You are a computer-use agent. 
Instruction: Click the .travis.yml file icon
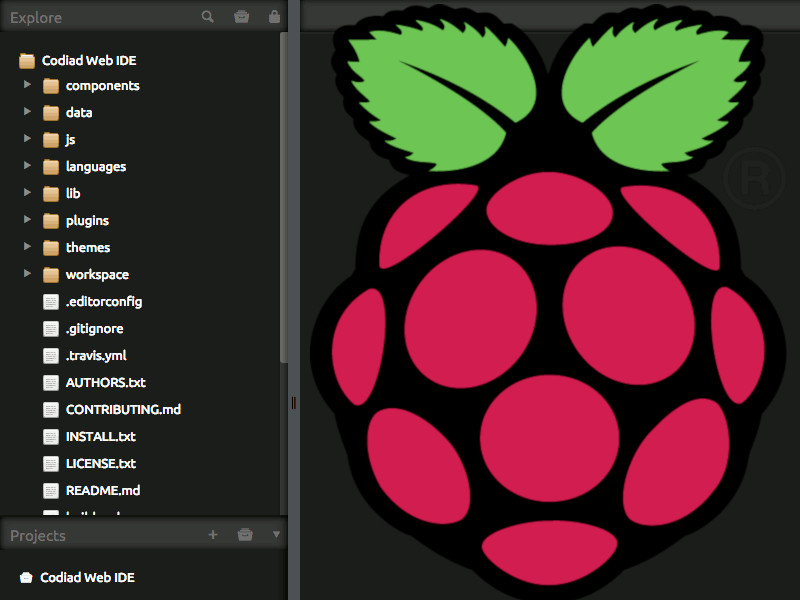click(51, 356)
